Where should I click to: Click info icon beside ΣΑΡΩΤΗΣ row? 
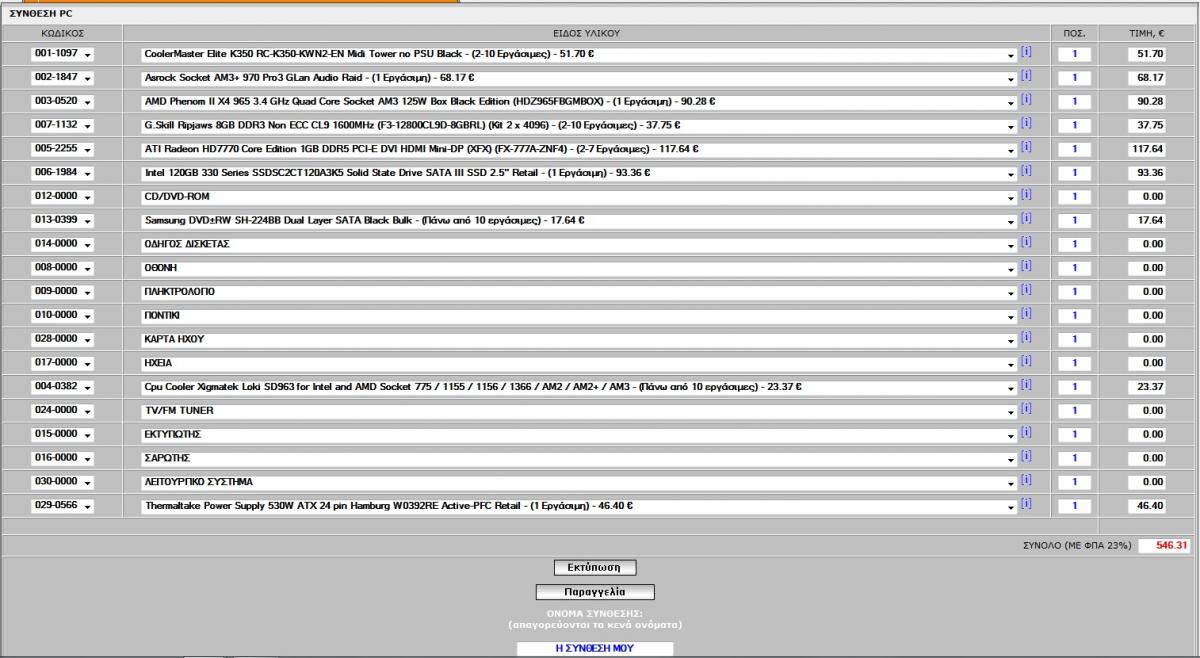coord(1026,457)
